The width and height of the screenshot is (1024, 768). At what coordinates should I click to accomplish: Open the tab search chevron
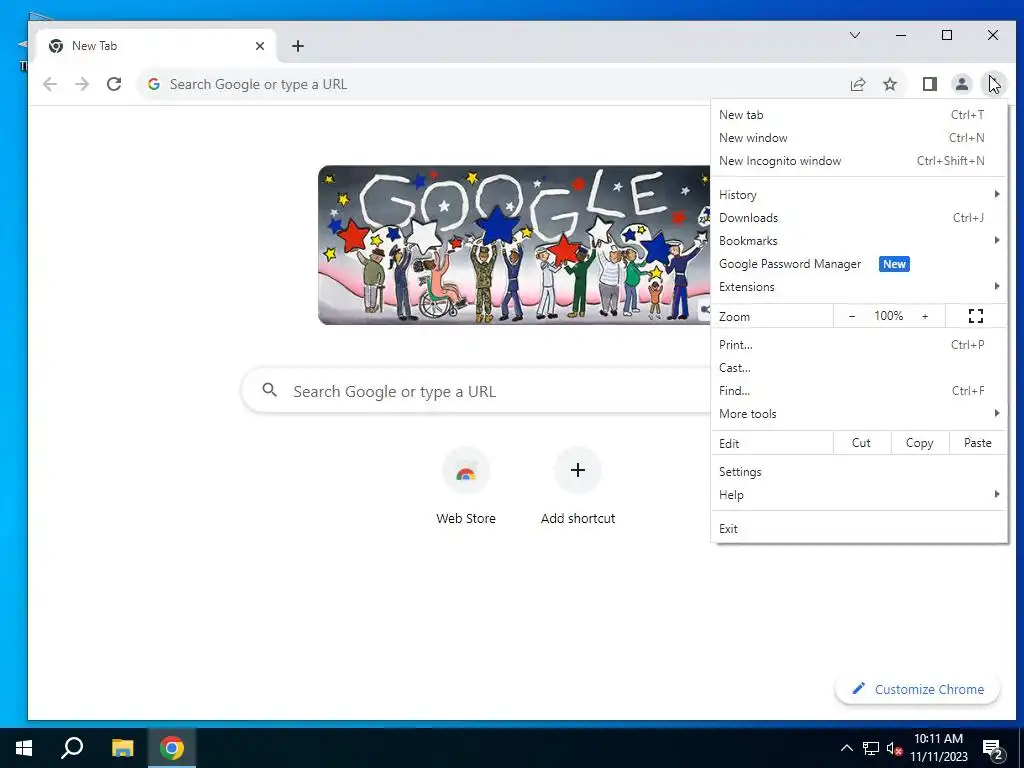[x=855, y=35]
